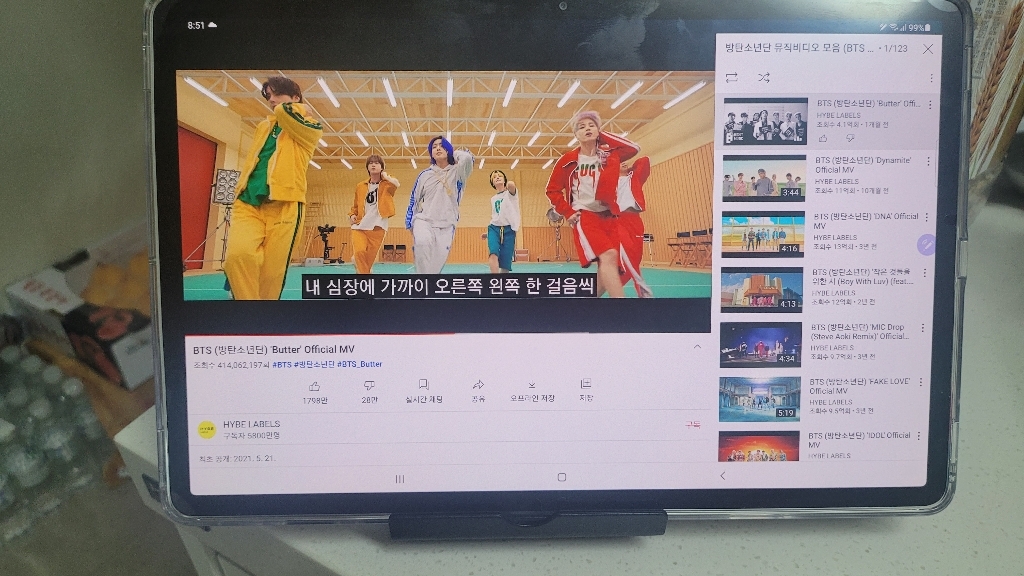Tap the #BTS hashtag link
1024x576 pixels.
point(281,365)
